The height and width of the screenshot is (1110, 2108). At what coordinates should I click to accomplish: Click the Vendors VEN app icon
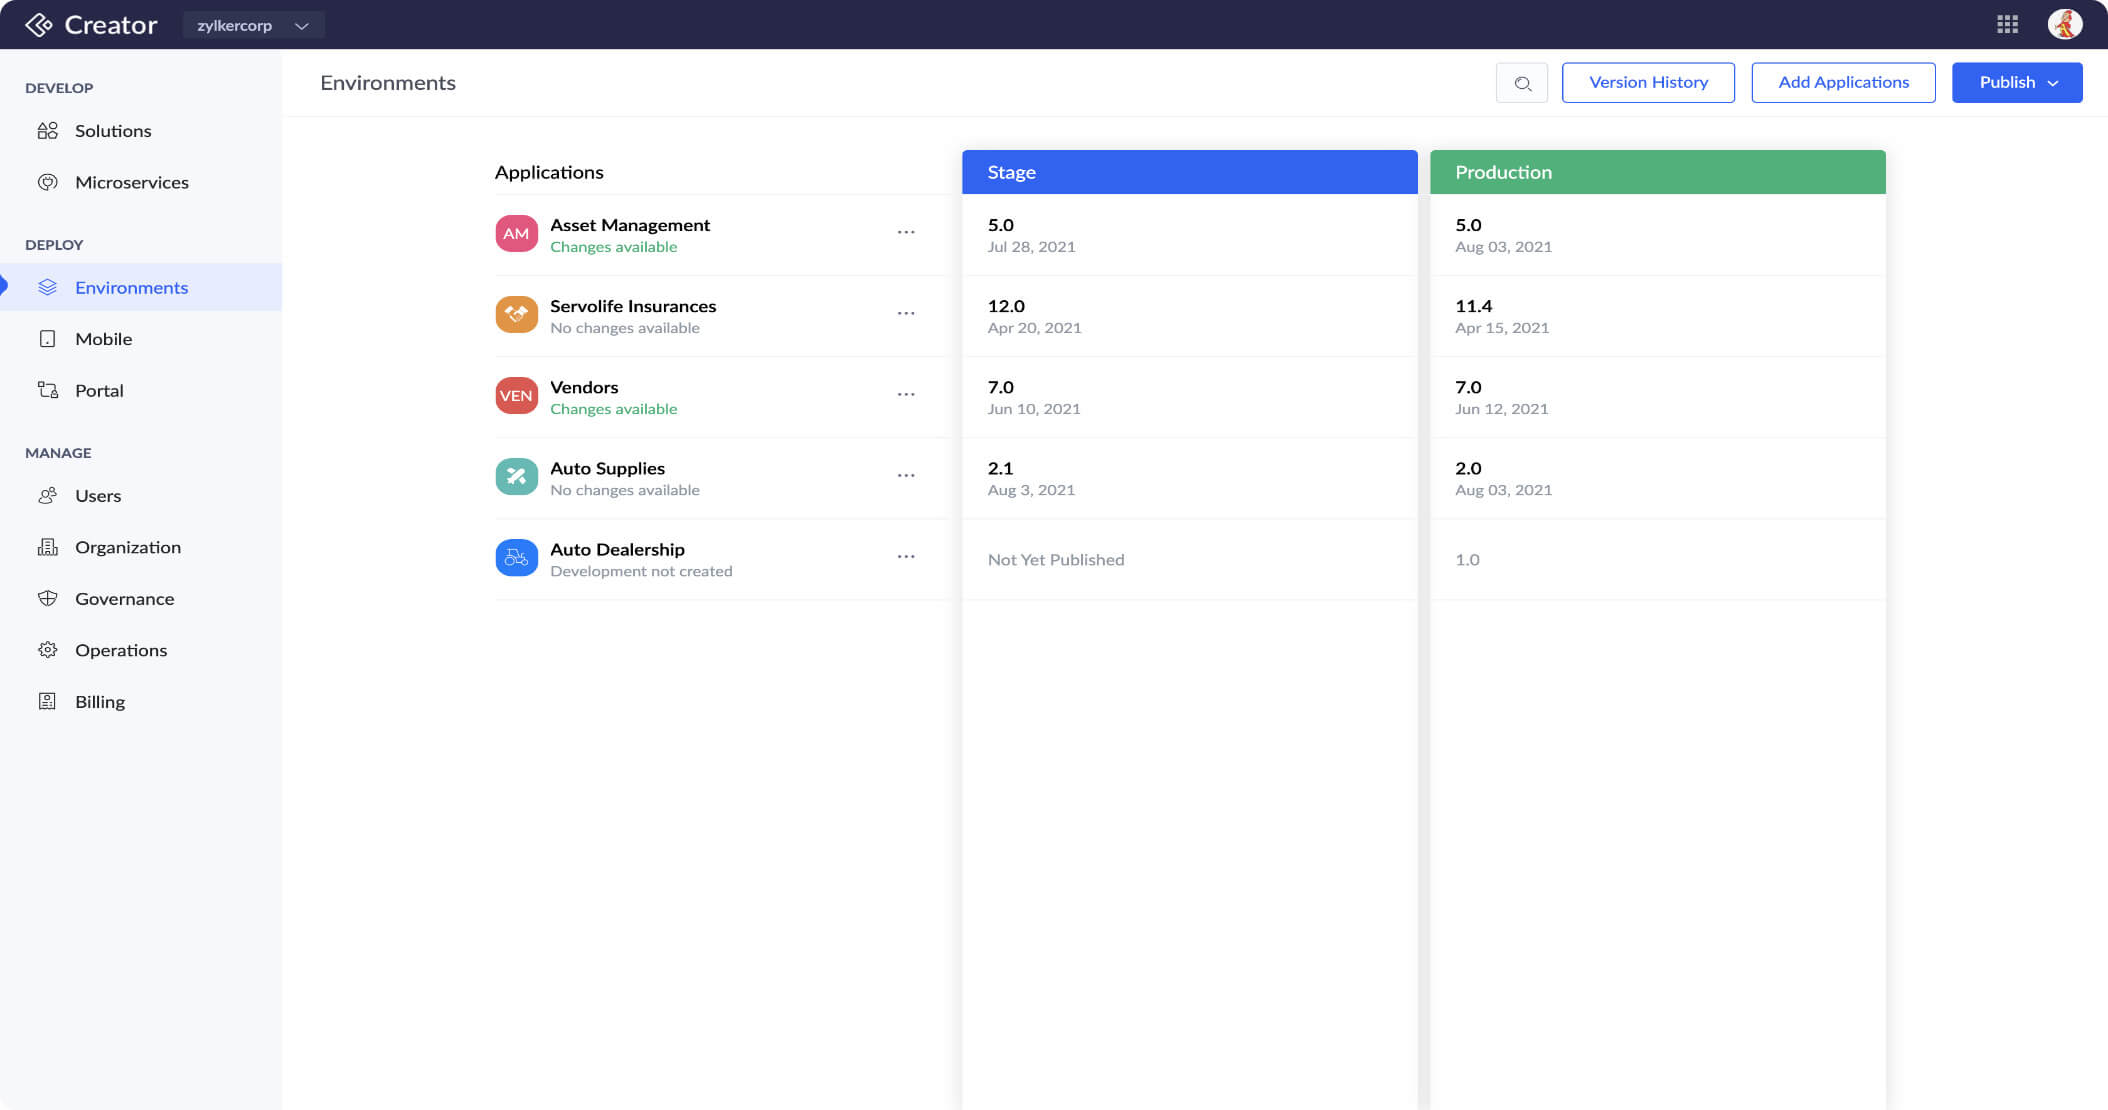(516, 396)
